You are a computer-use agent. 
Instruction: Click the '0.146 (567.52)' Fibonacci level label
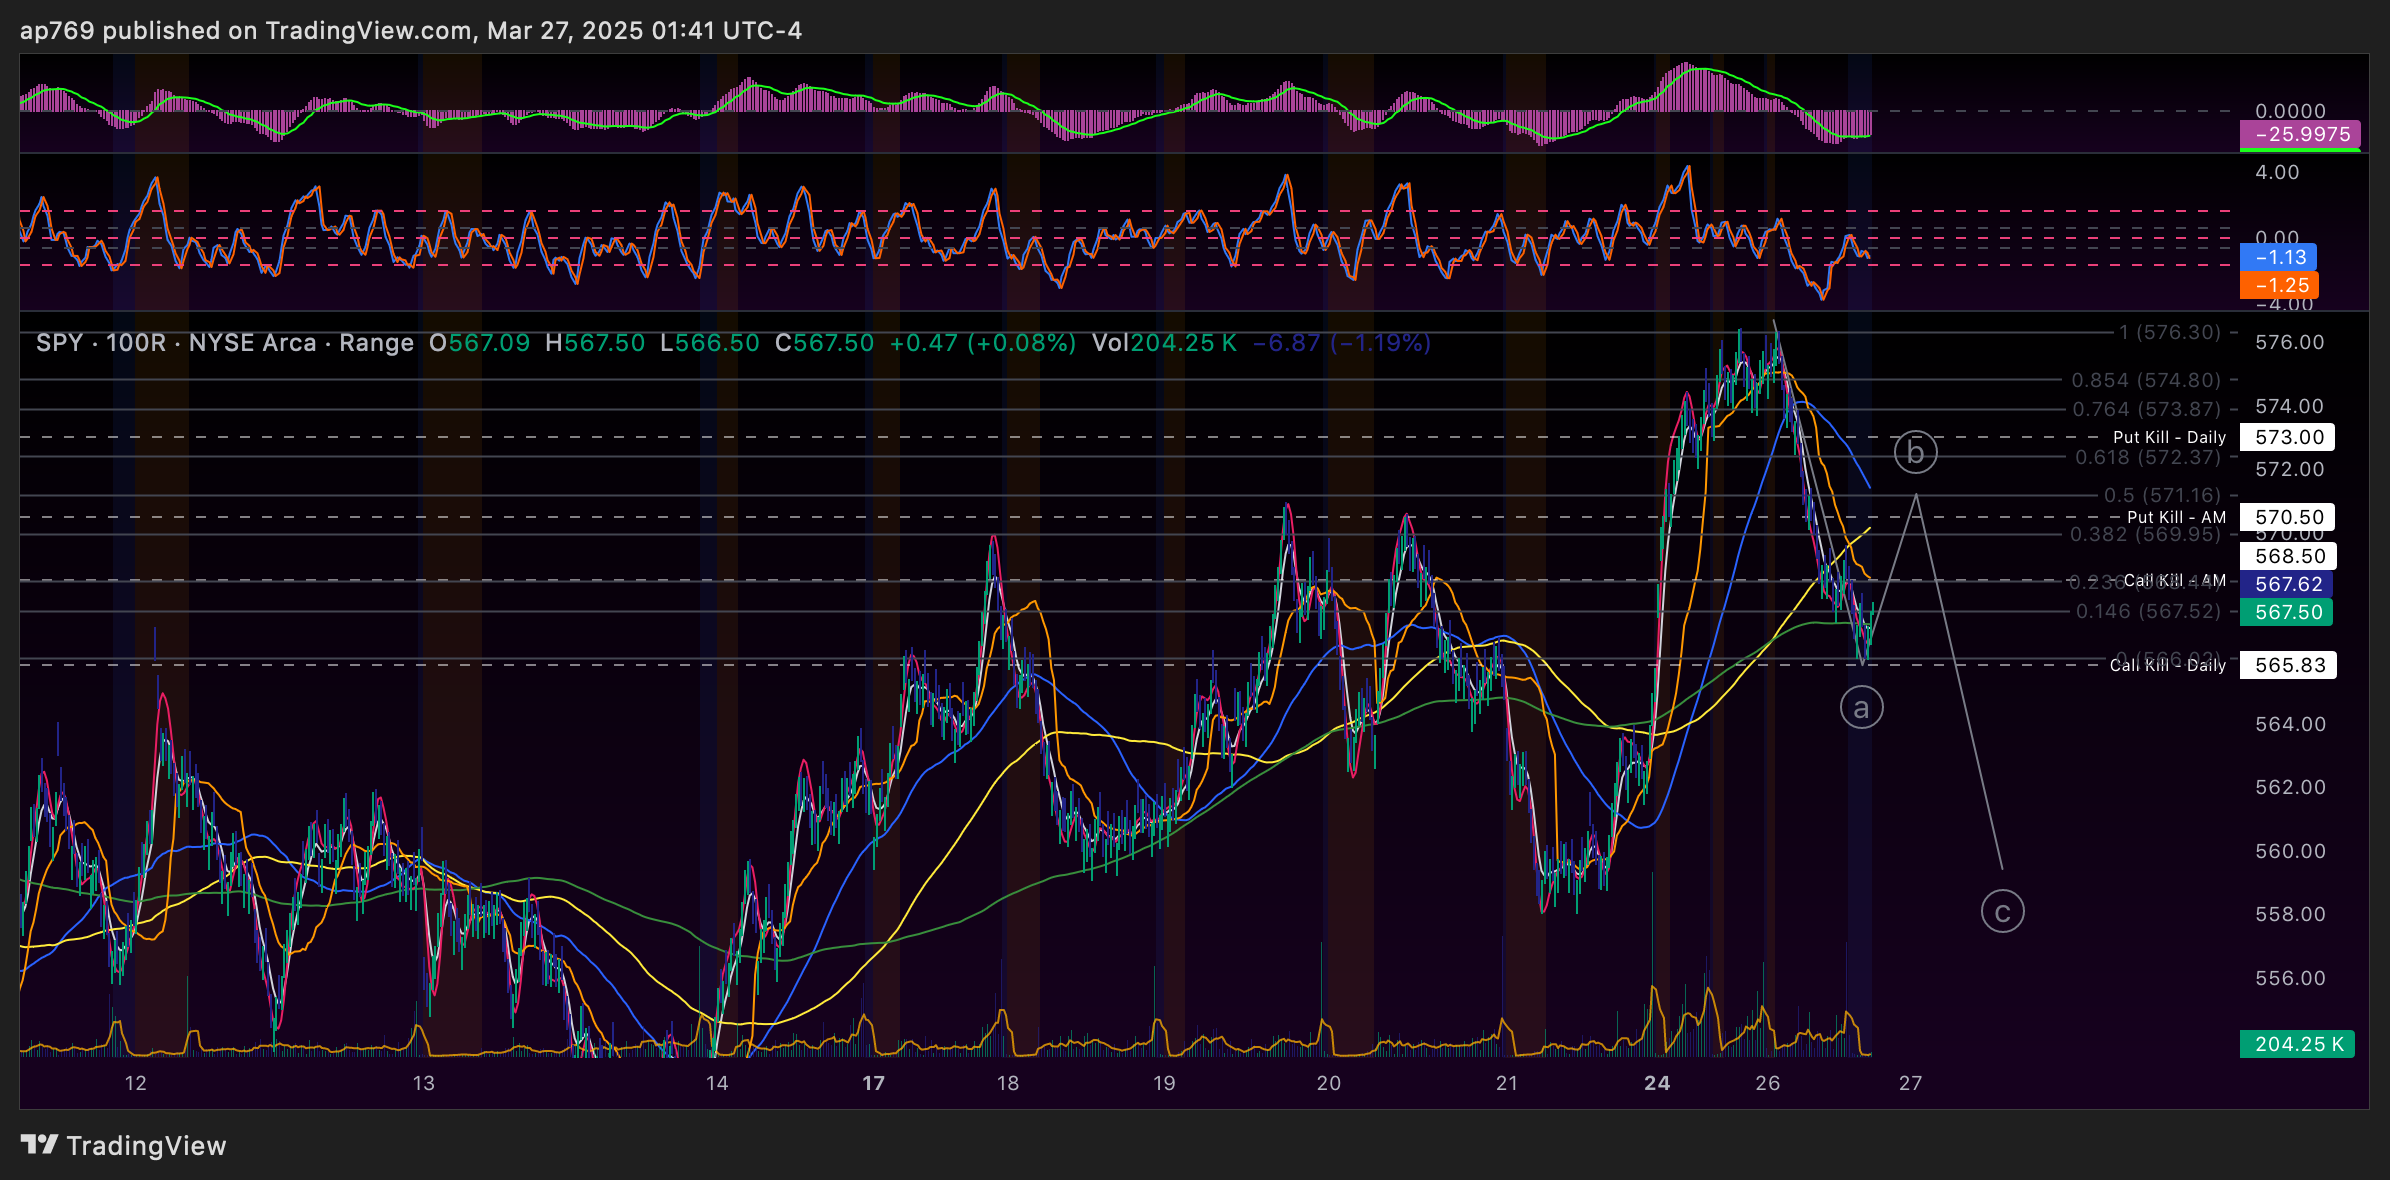pos(2148,611)
